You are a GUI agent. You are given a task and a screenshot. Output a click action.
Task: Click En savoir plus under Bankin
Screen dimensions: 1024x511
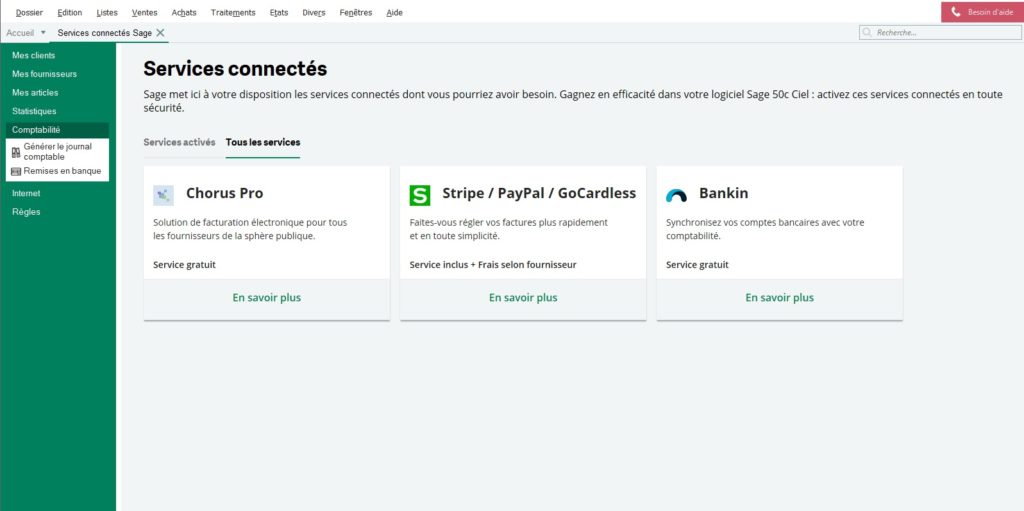[x=780, y=297]
